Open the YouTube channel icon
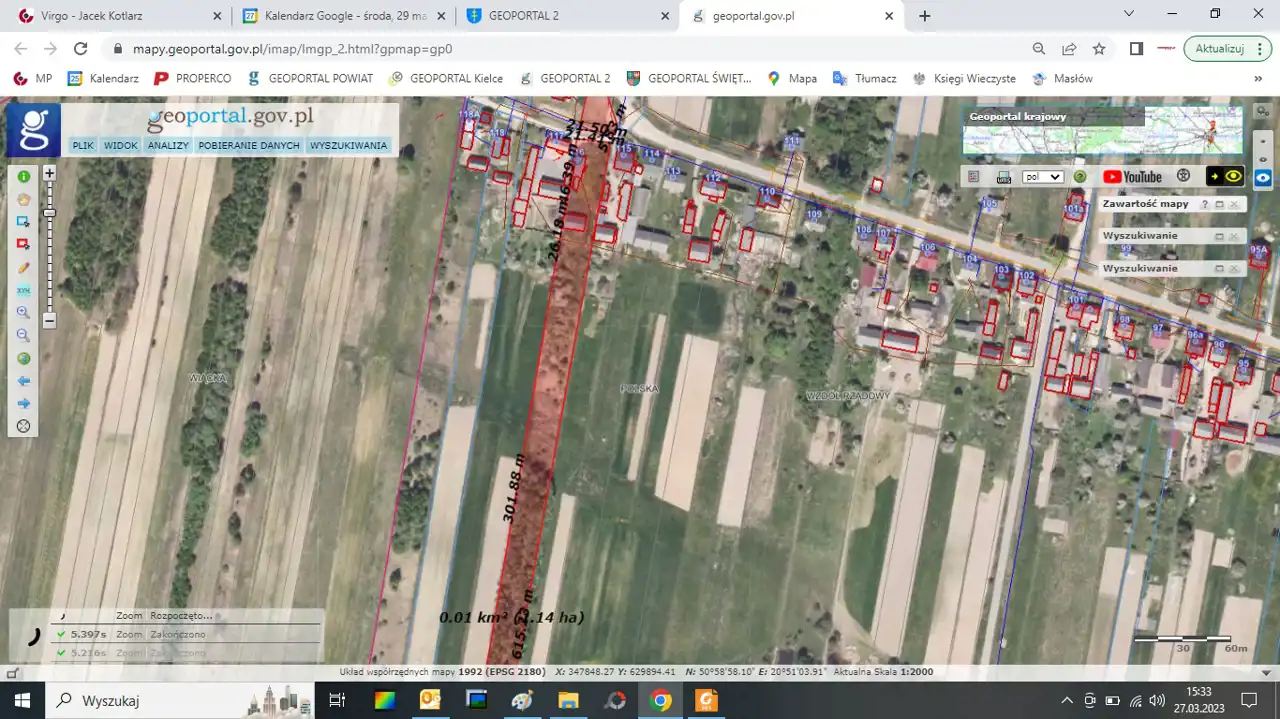The height and width of the screenshot is (719, 1280). [x=1132, y=177]
